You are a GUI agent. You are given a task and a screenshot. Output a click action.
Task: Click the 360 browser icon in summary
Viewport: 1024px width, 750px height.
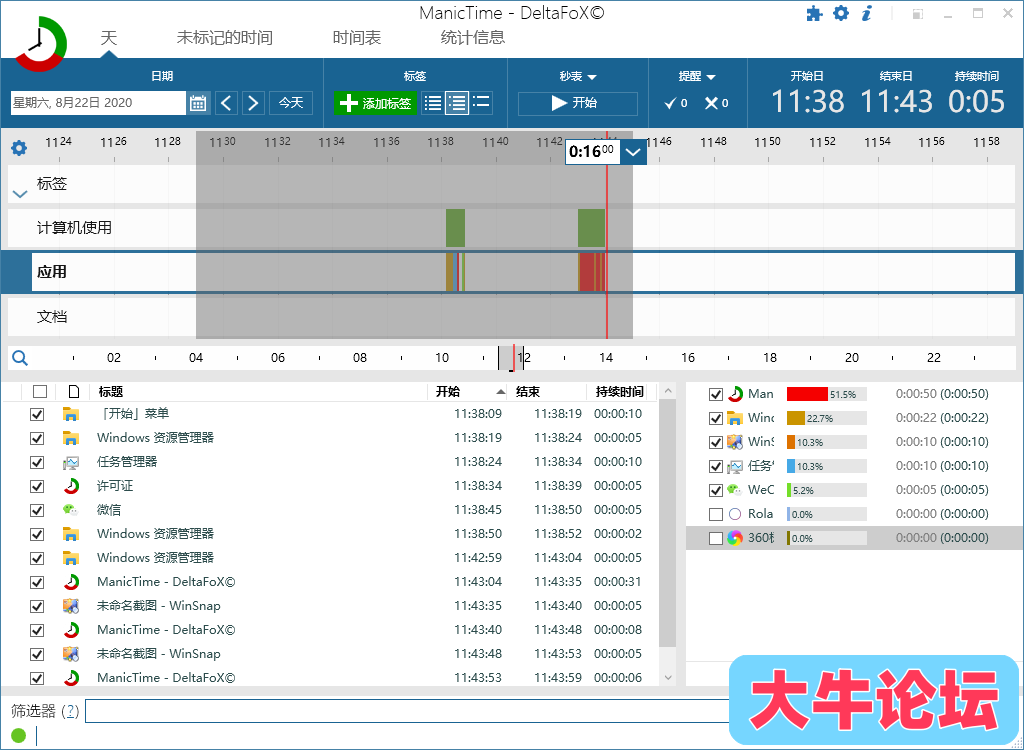(x=735, y=538)
